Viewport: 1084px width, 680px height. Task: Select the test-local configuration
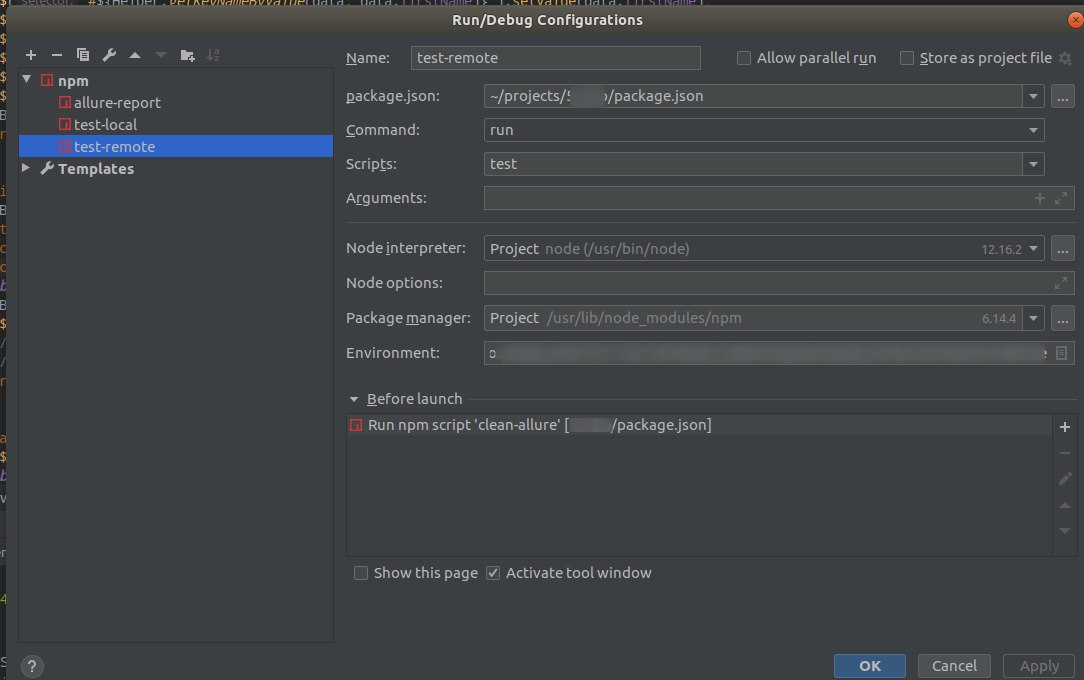click(x=105, y=125)
